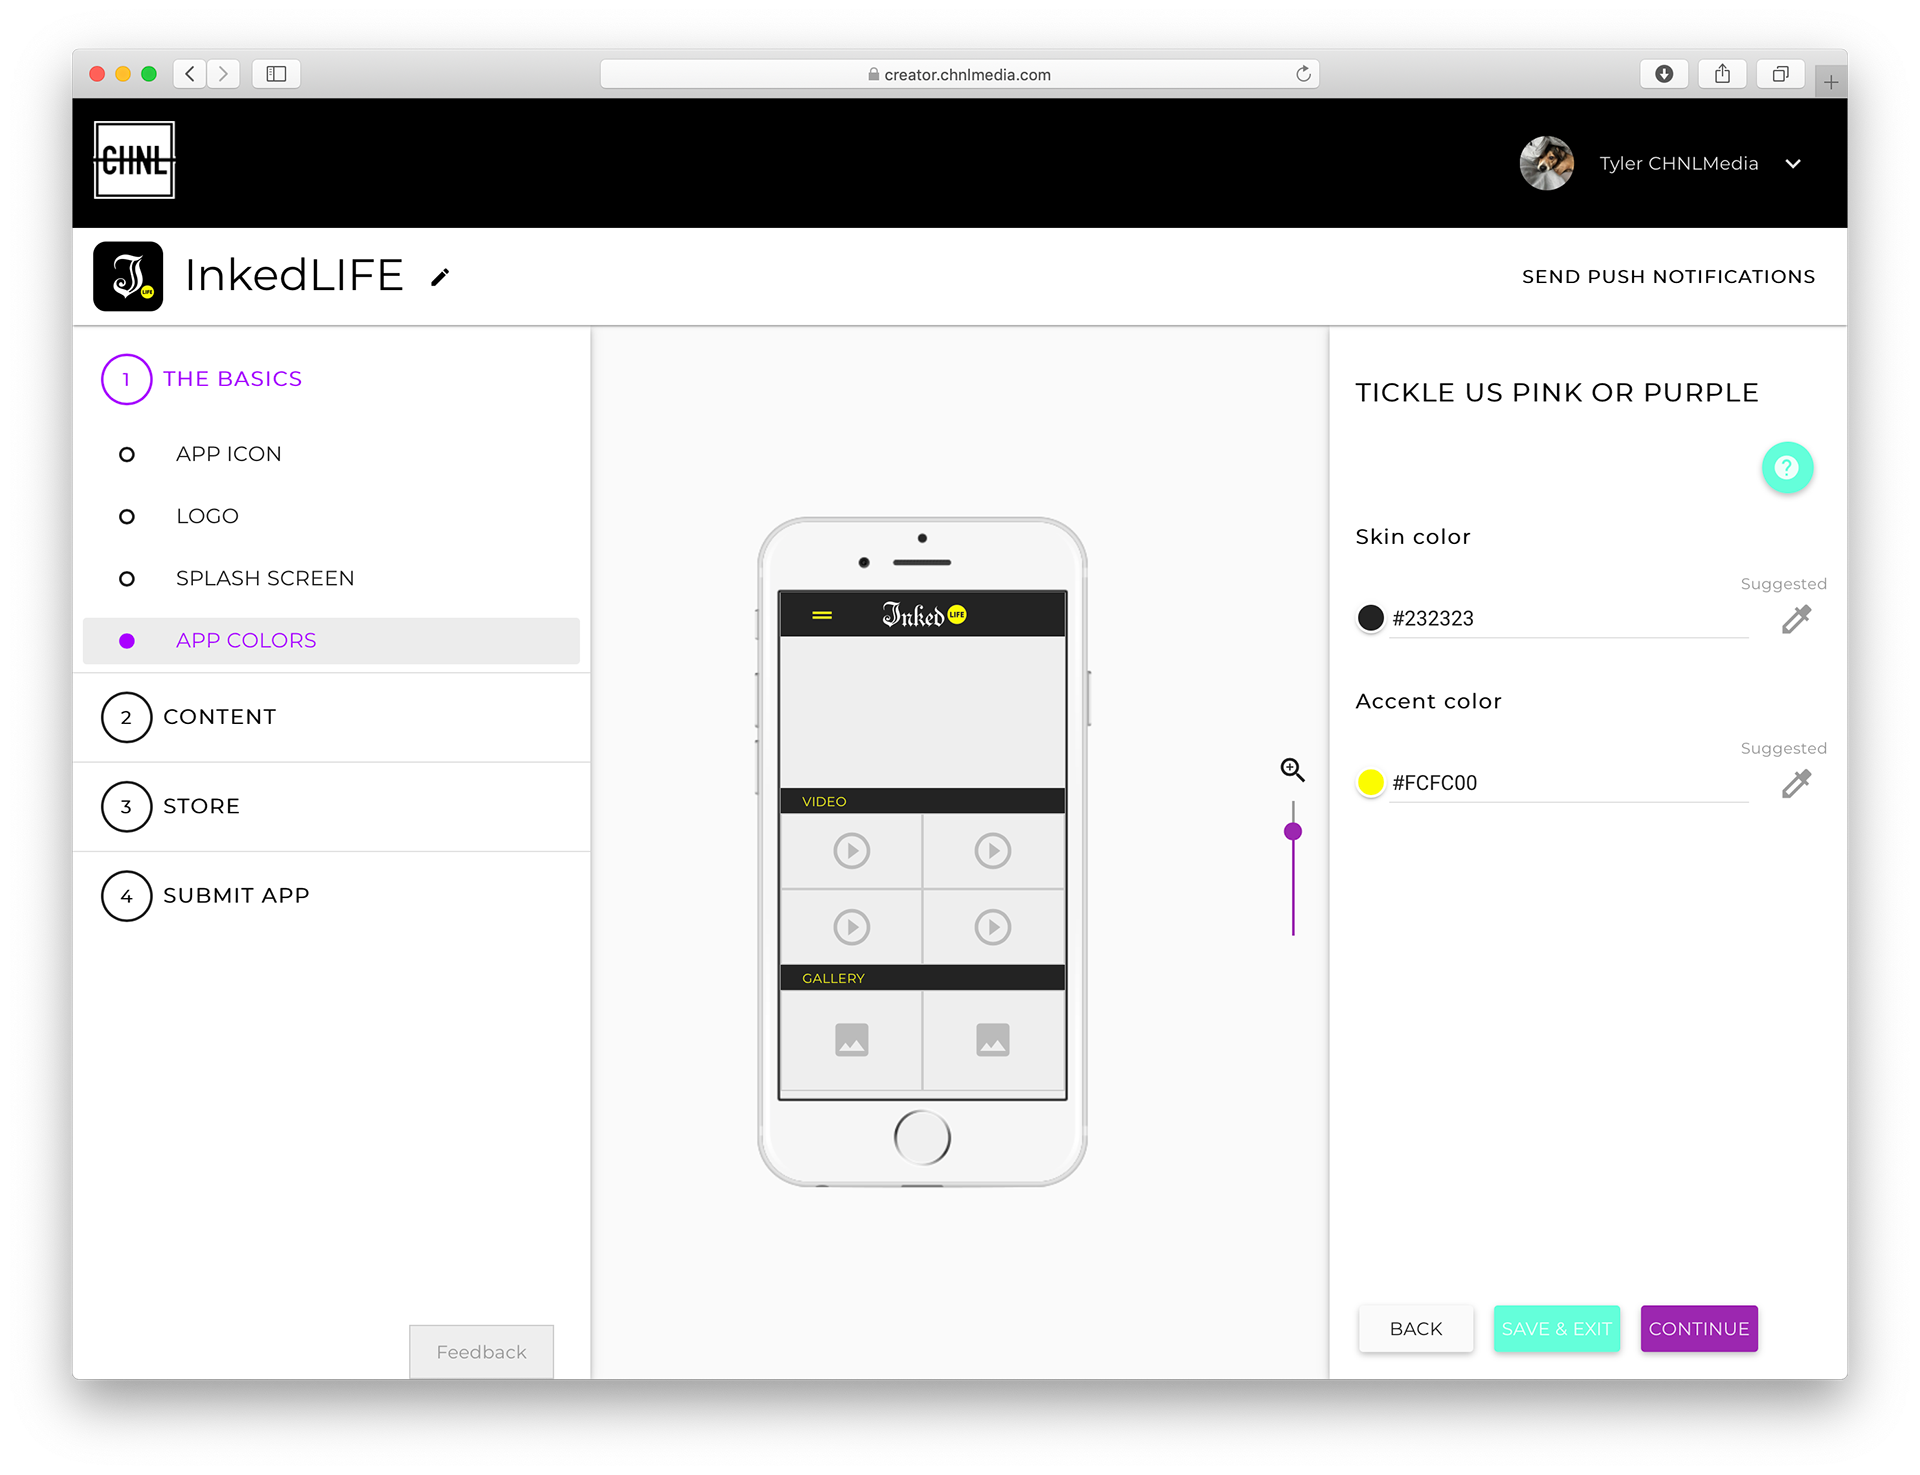The height and width of the screenshot is (1475, 1920).
Task: Click the InkedLIFE app icon thumbnail
Action: (x=128, y=276)
